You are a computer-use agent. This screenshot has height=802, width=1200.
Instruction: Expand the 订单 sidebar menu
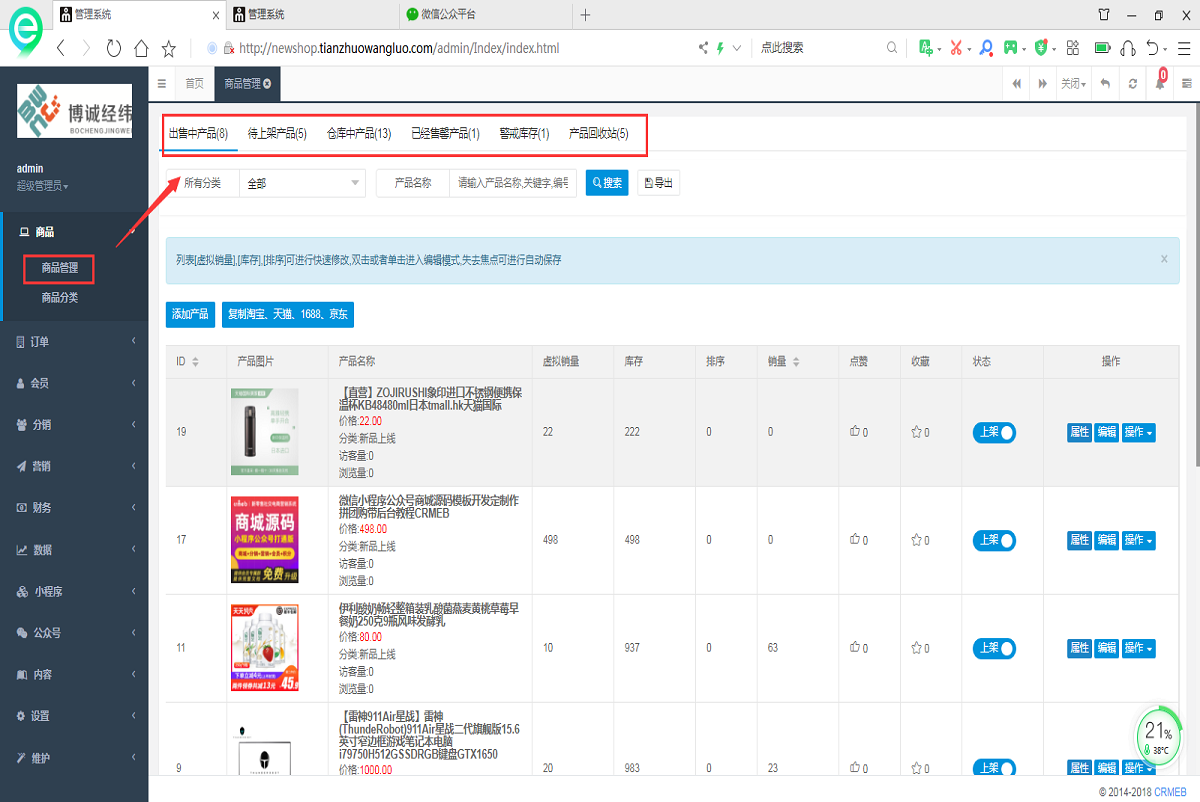74,342
